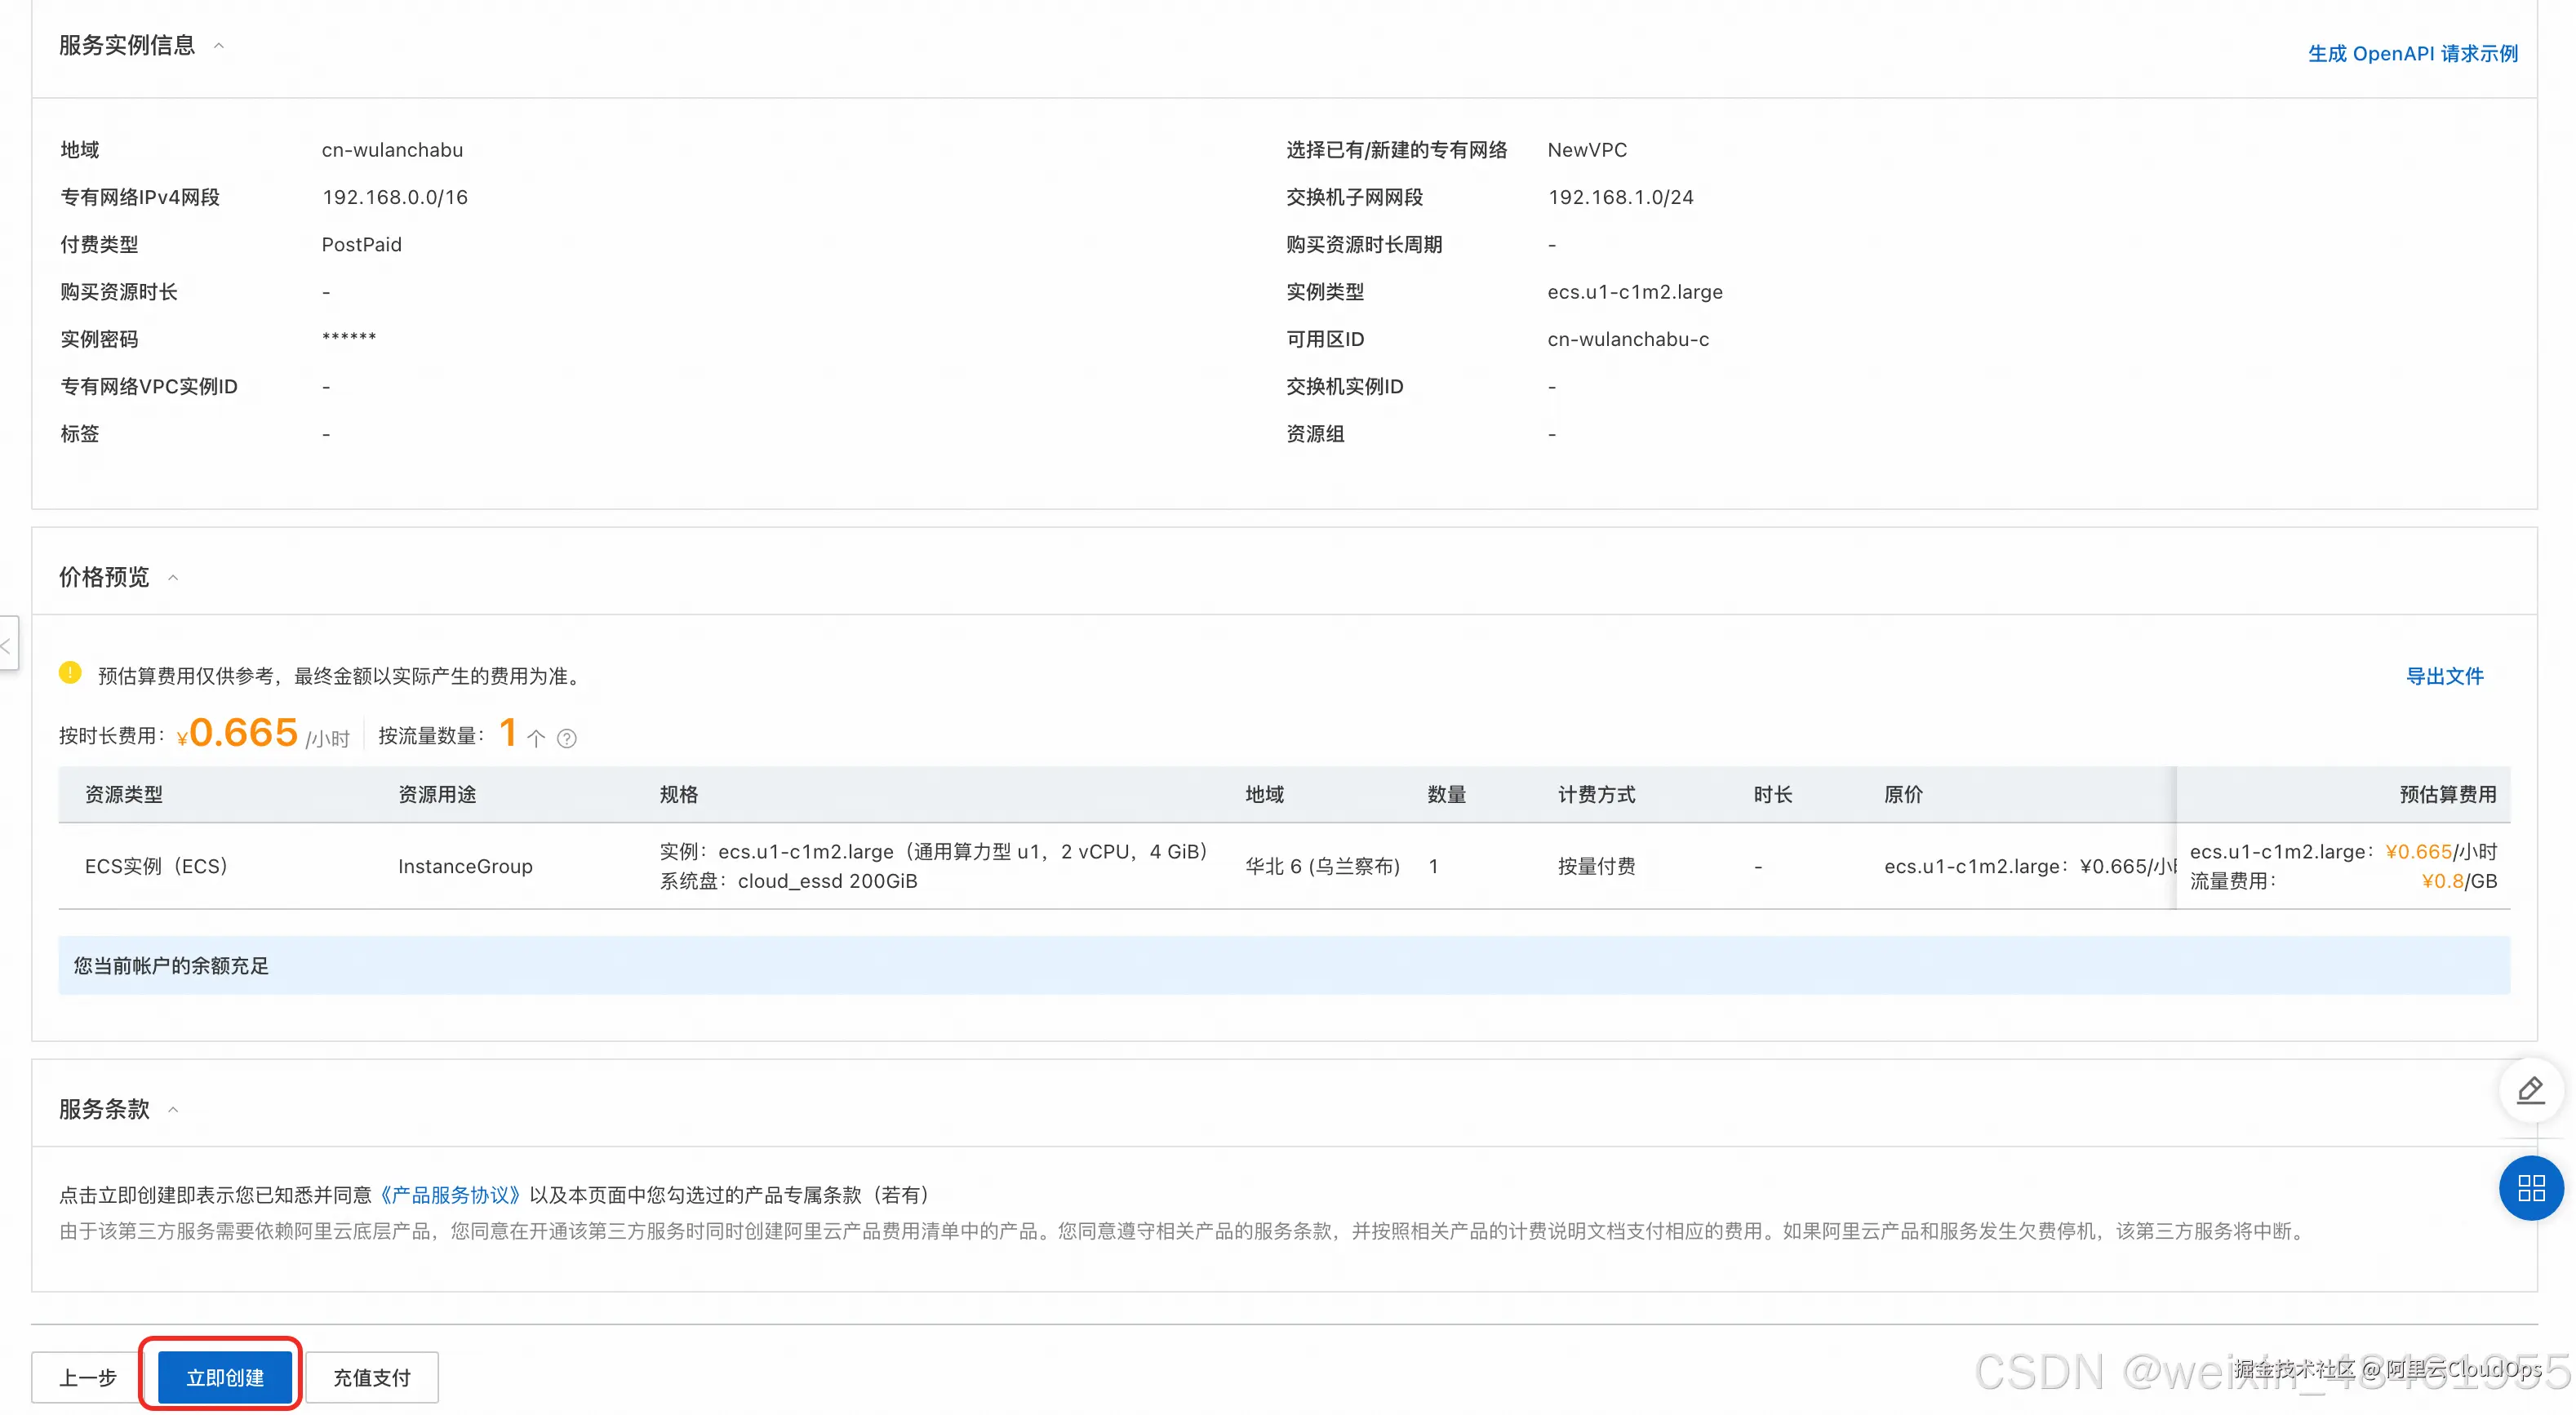This screenshot has height=1415, width=2576.
Task: Click the yellow warning icon in 价格预览
Action: pyautogui.click(x=70, y=673)
